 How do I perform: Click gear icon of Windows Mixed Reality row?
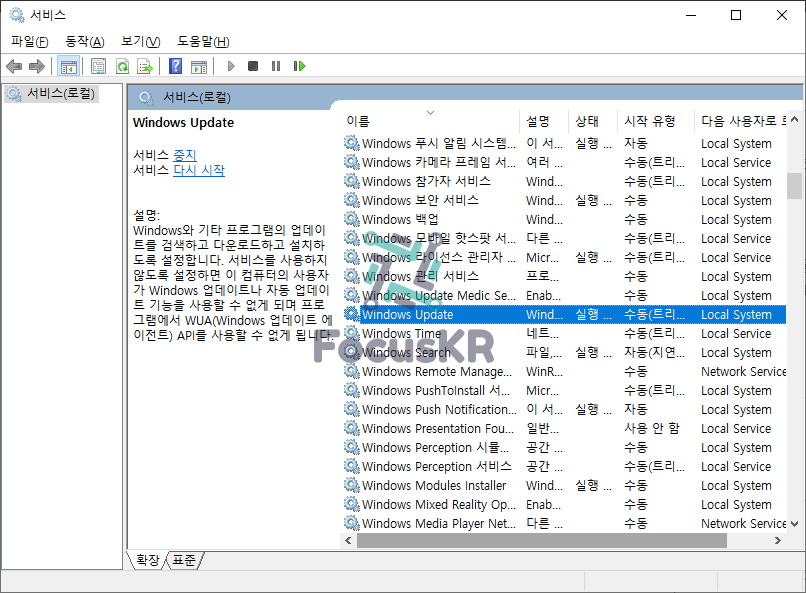tap(352, 504)
